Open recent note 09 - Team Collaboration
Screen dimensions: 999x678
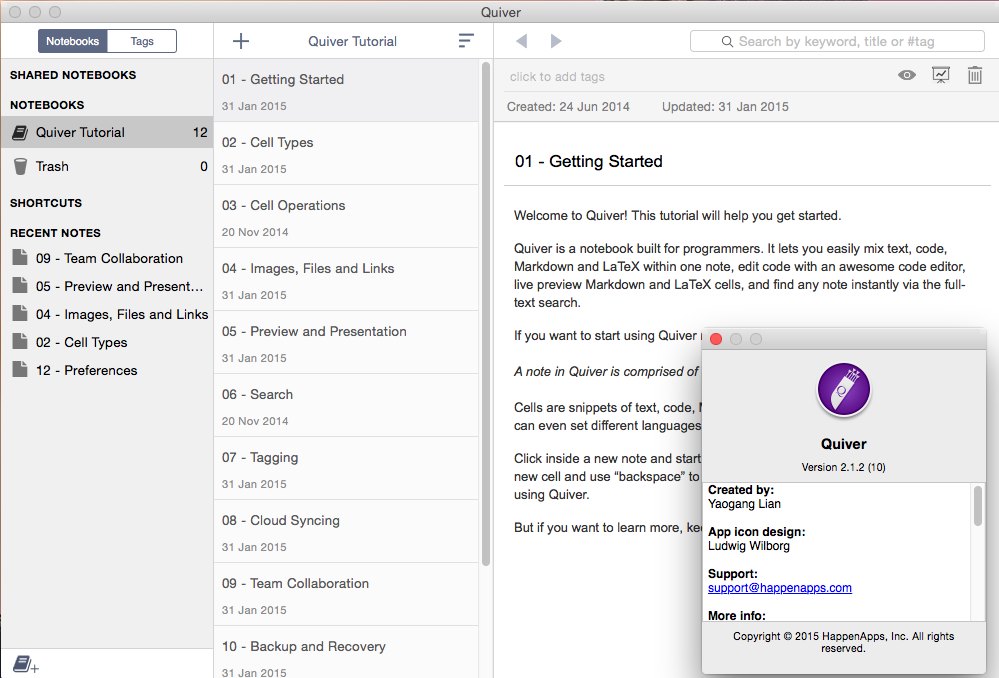point(107,258)
